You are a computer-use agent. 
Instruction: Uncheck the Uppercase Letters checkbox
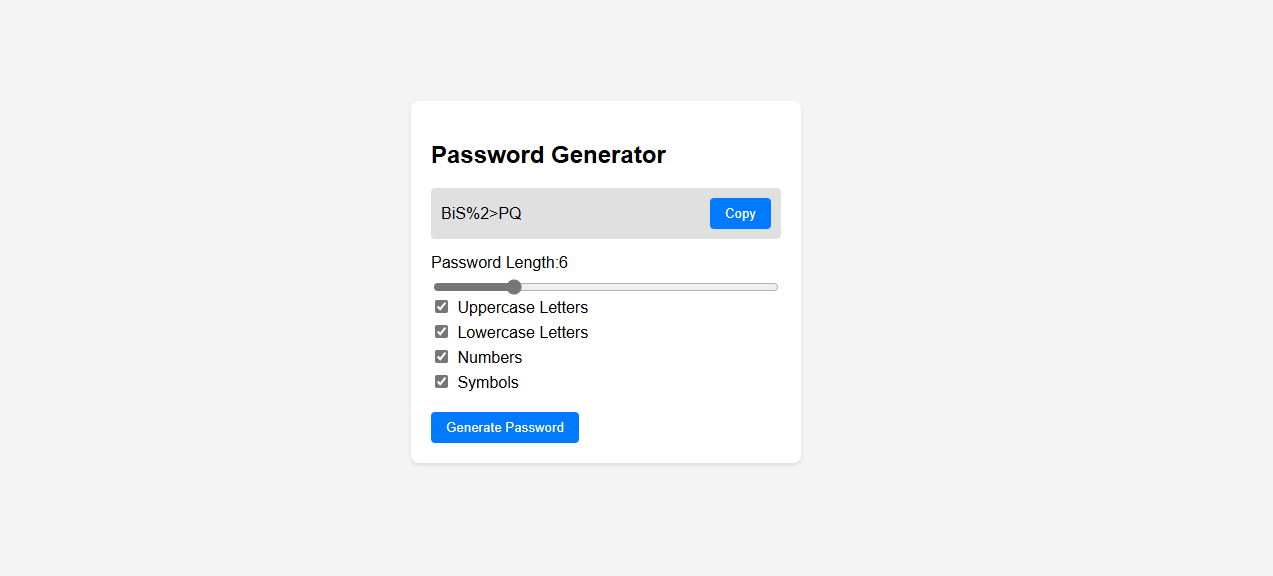441,307
